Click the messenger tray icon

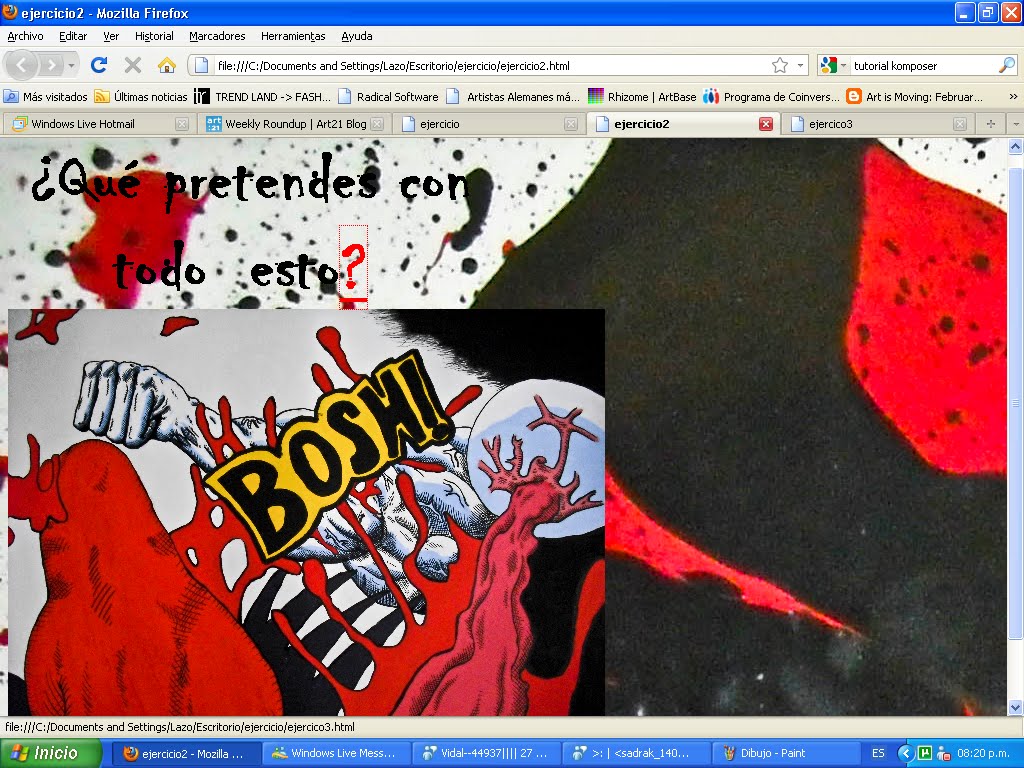coord(943,754)
